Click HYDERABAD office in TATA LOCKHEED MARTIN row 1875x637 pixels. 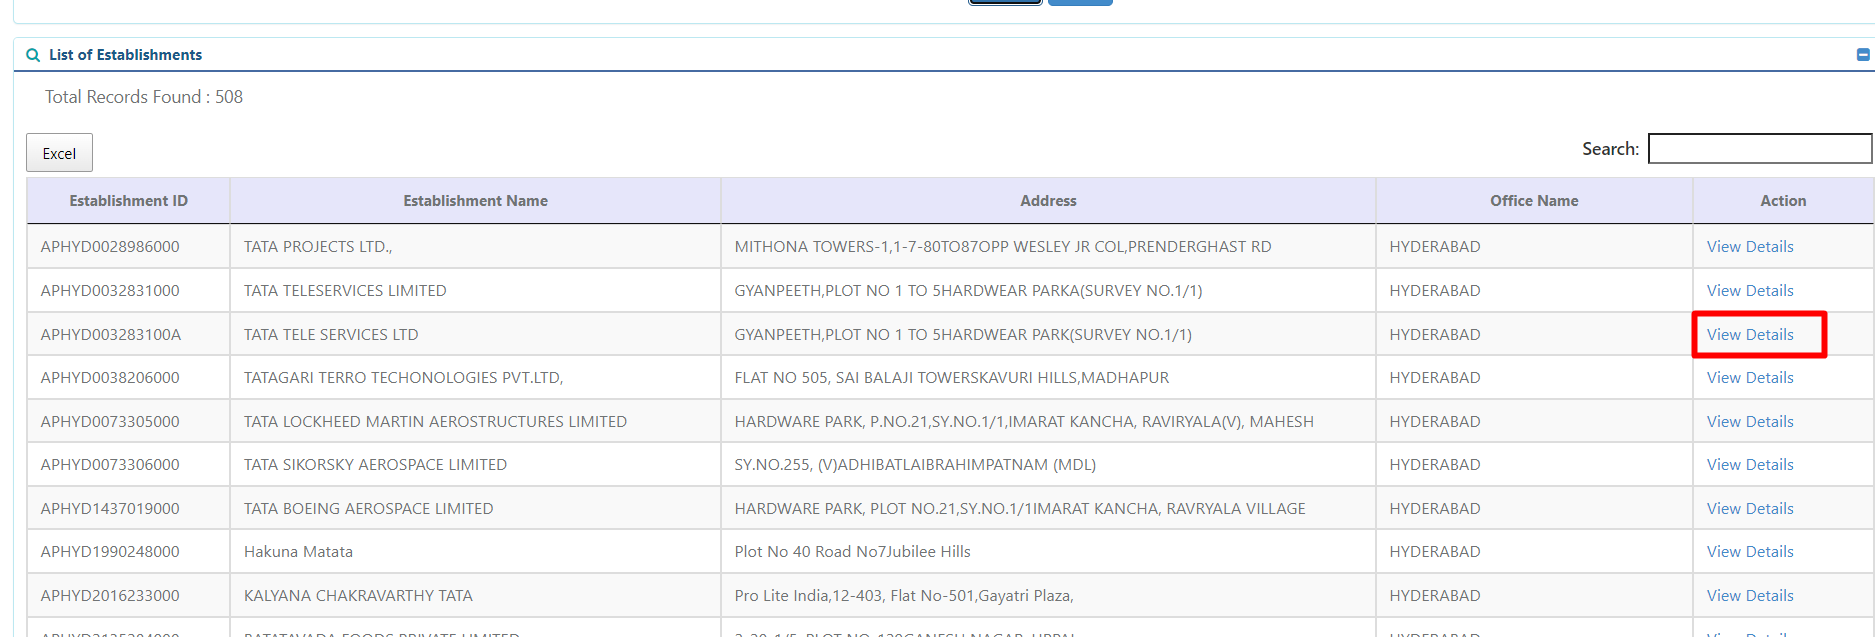click(1435, 422)
